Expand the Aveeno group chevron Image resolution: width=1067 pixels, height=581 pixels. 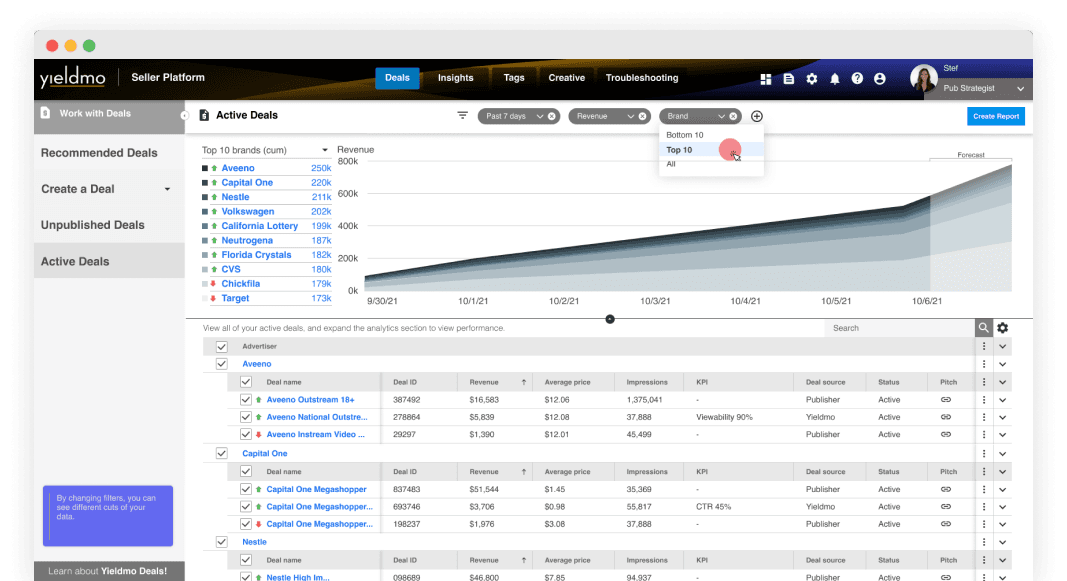tap(1002, 364)
